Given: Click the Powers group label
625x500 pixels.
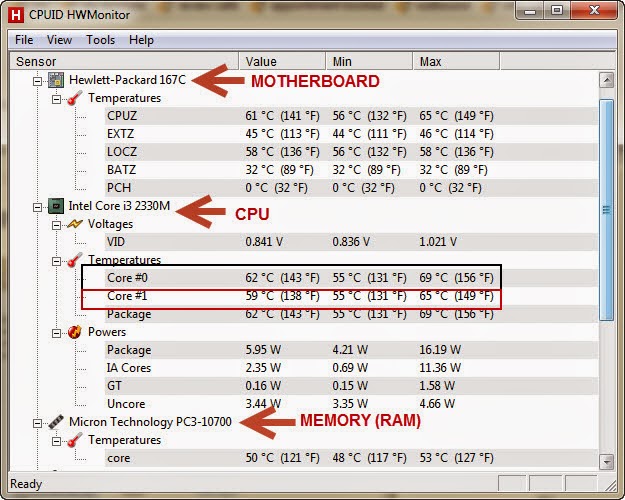Looking at the screenshot, I should (x=107, y=332).
